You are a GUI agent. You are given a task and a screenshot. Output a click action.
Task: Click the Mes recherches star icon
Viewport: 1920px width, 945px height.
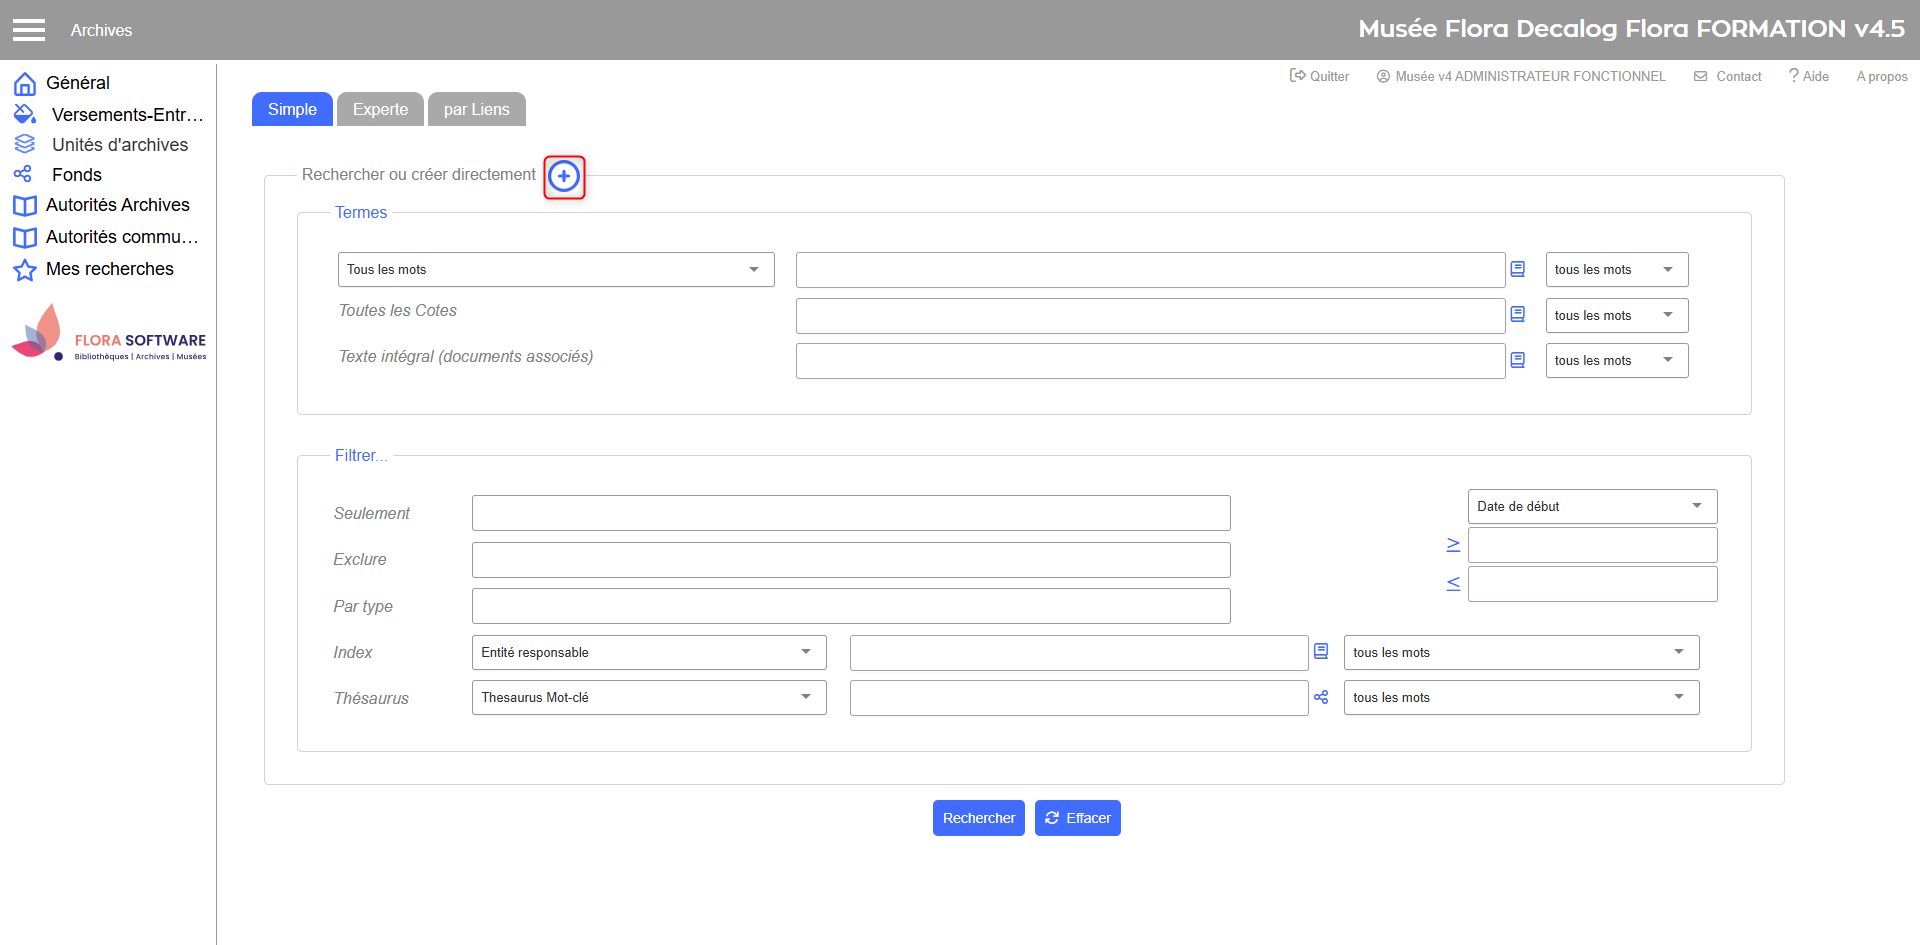click(x=25, y=270)
